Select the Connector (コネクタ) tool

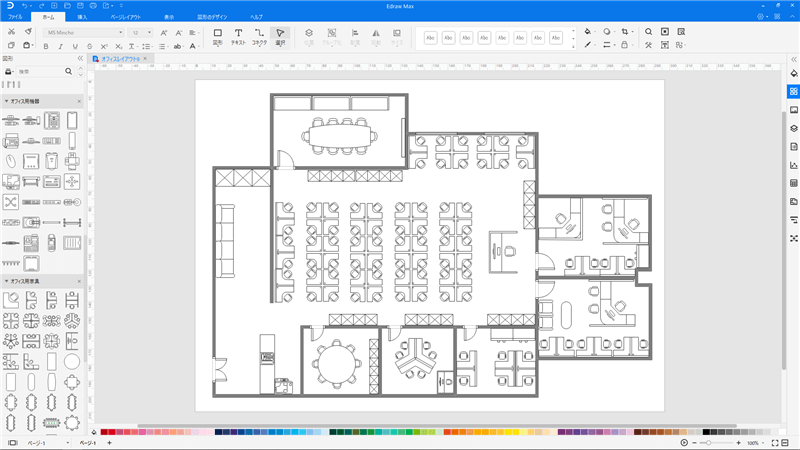coord(260,36)
